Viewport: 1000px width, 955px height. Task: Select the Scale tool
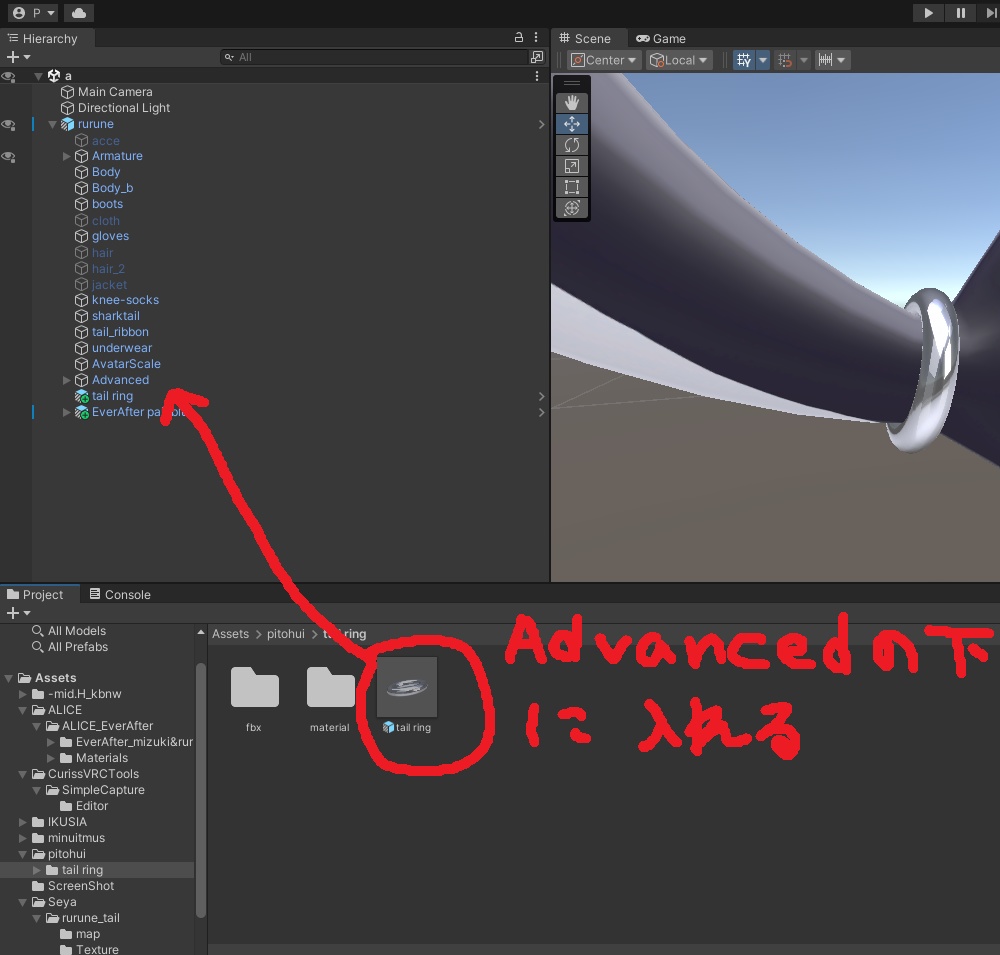[x=571, y=166]
